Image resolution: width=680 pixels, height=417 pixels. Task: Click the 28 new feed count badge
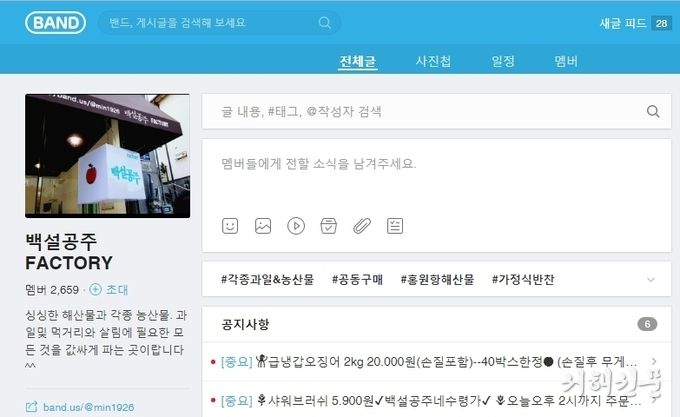661,23
